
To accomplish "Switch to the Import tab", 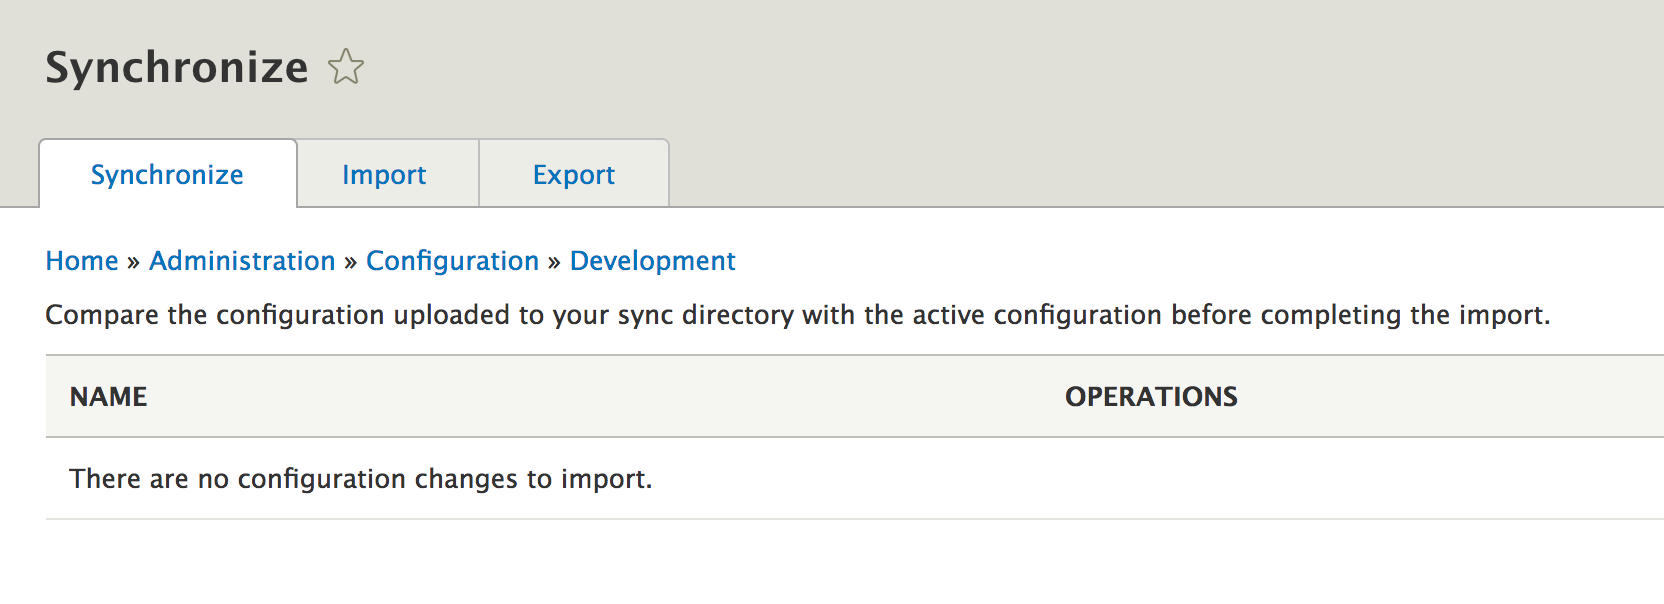I will click(384, 175).
